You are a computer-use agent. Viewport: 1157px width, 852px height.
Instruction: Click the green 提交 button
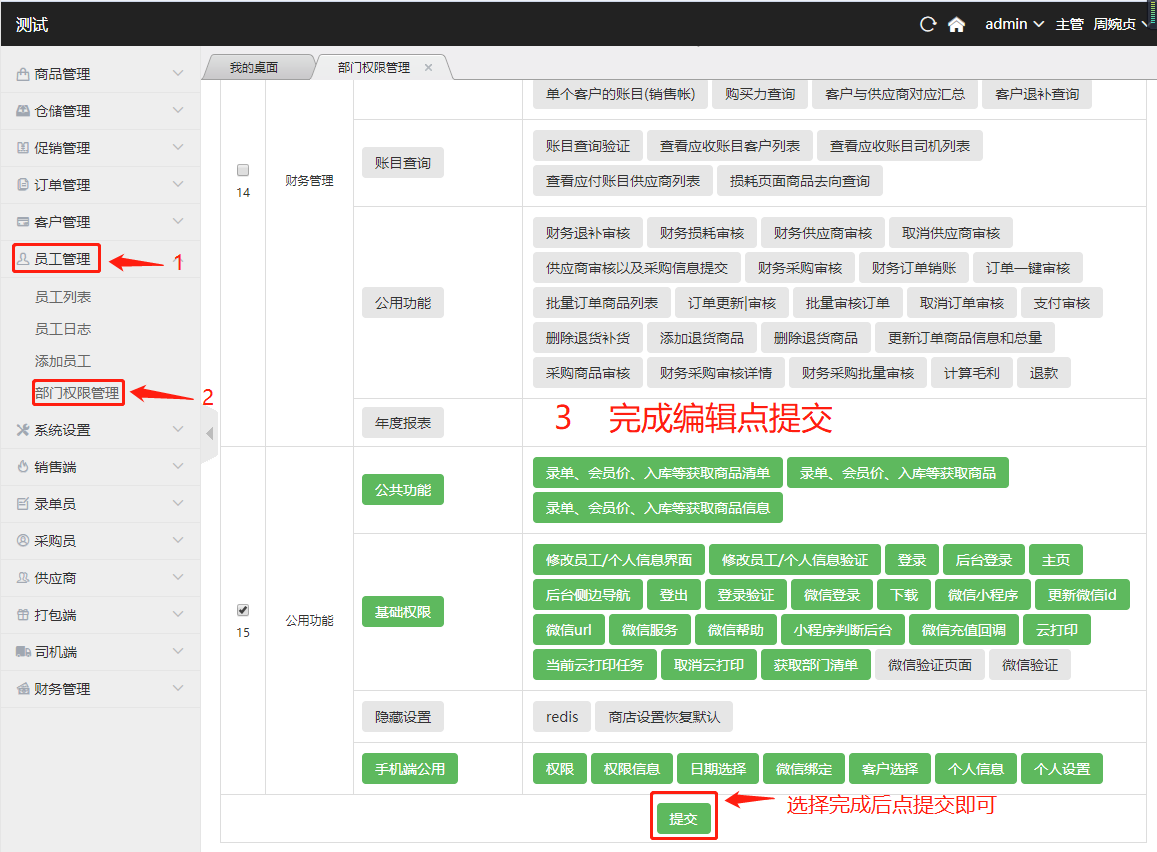pyautogui.click(x=684, y=819)
